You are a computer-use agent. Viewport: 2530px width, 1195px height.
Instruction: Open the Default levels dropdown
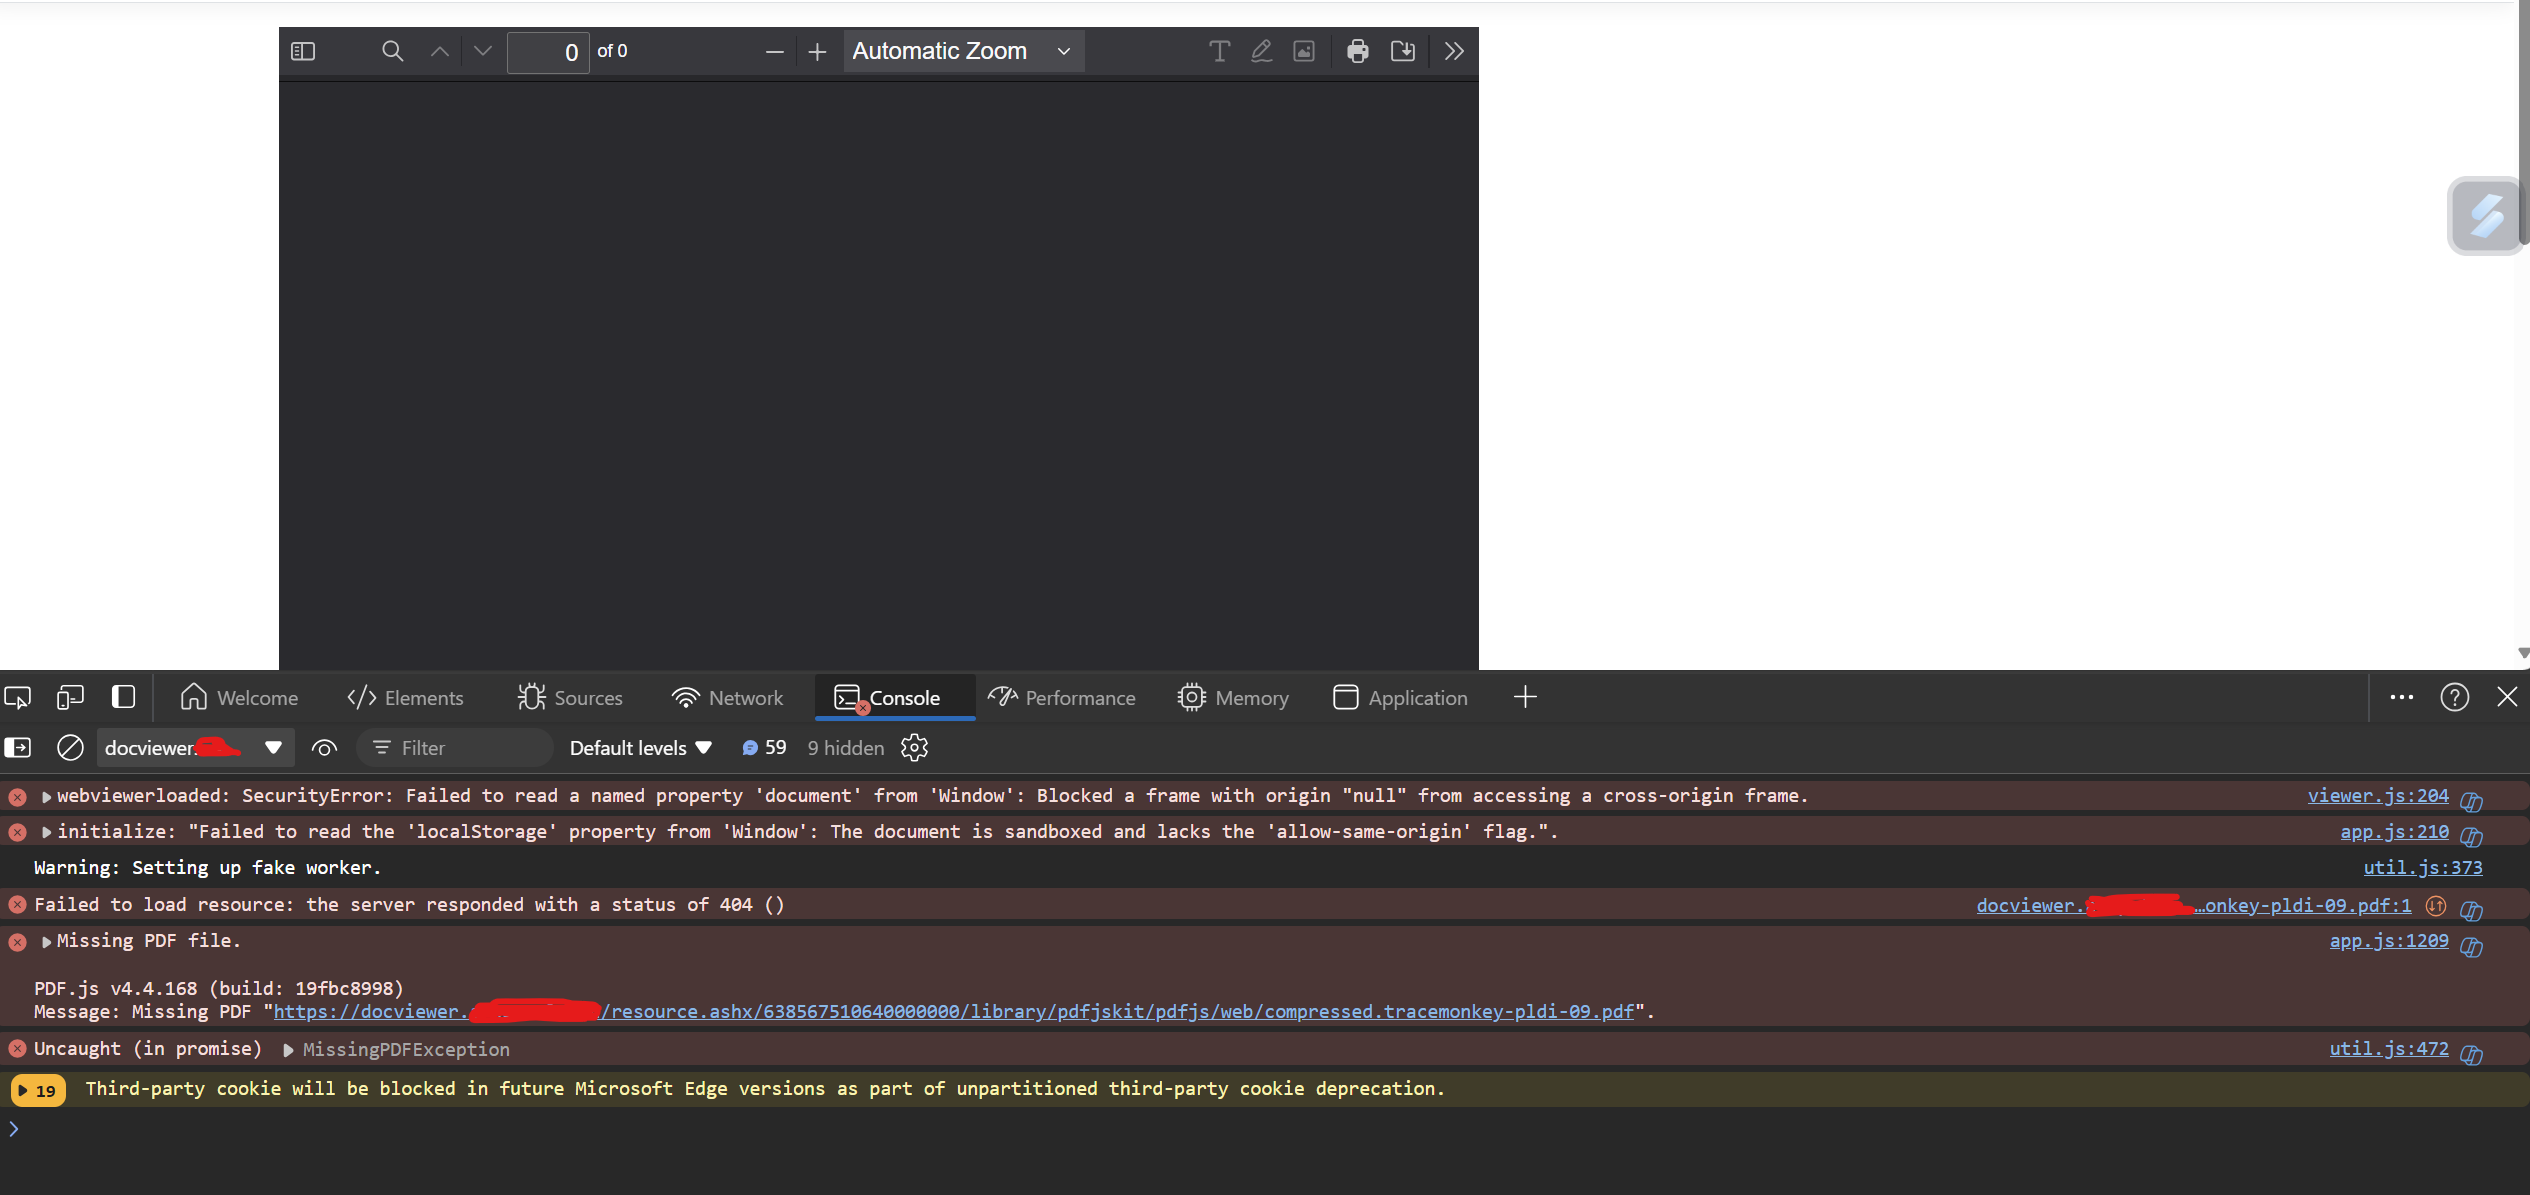640,748
